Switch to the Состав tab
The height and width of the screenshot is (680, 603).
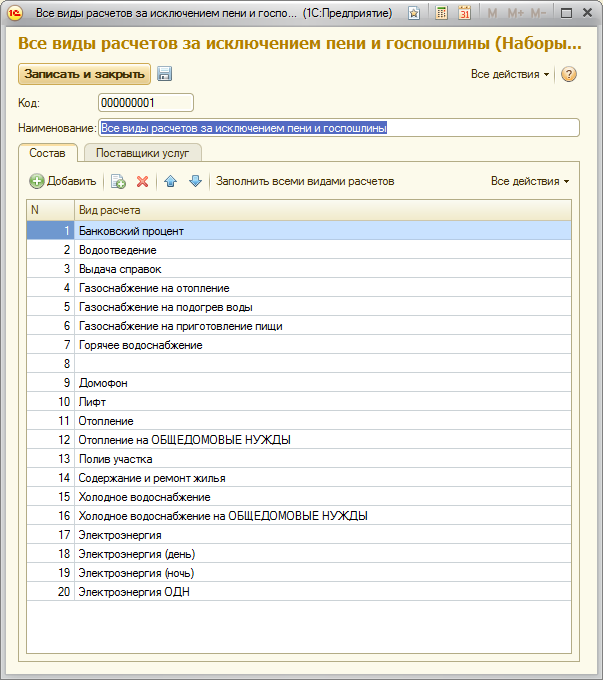coord(47,153)
